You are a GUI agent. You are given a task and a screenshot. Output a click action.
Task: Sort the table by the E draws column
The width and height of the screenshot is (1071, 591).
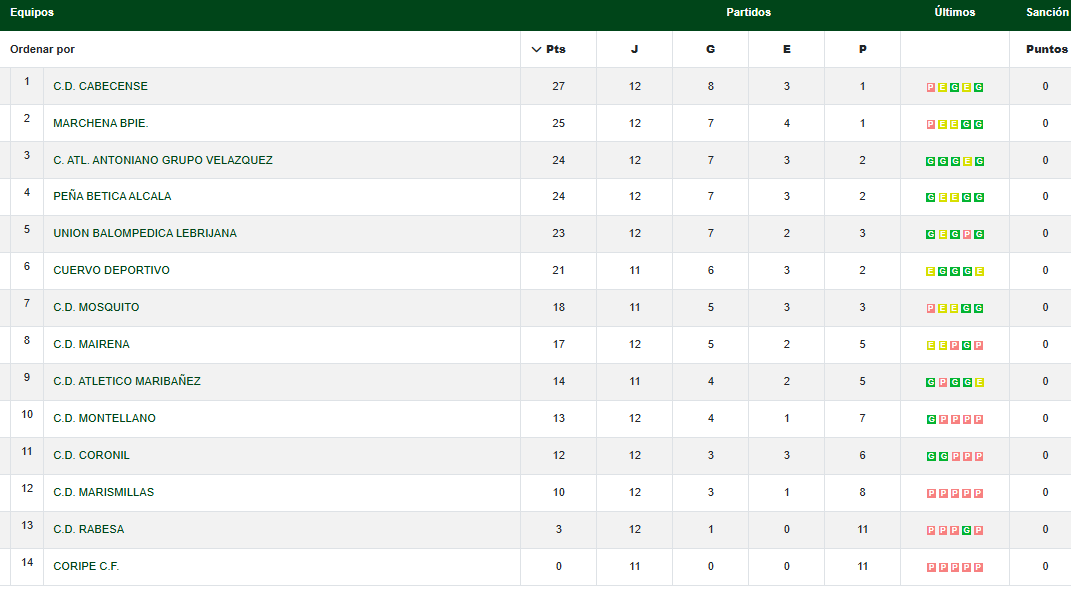786,49
